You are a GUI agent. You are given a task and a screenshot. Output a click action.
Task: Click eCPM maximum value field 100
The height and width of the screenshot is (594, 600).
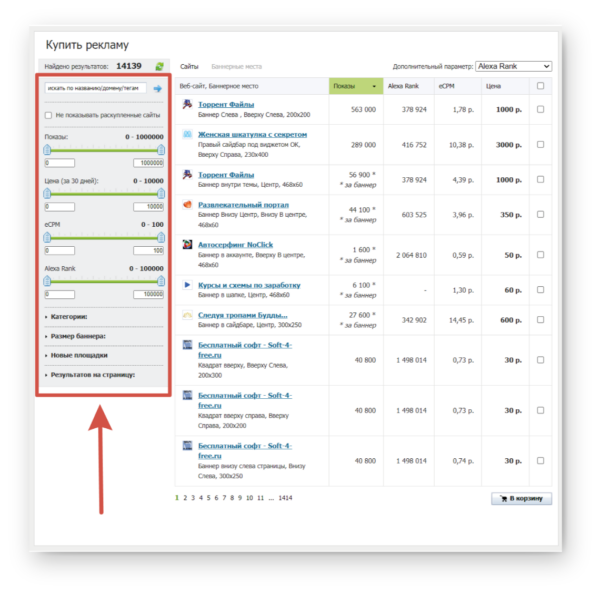(x=148, y=251)
